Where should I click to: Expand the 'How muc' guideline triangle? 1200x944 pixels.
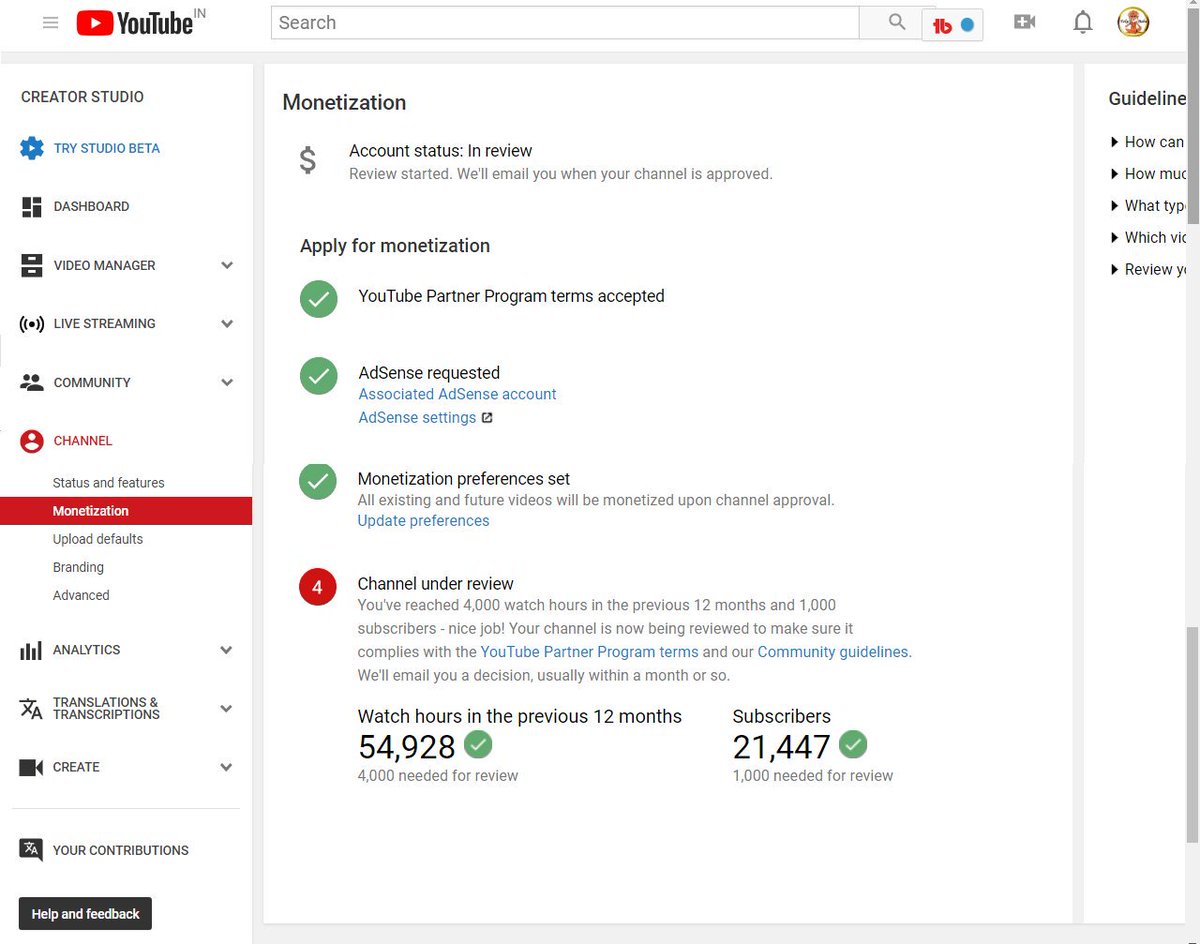click(x=1115, y=174)
